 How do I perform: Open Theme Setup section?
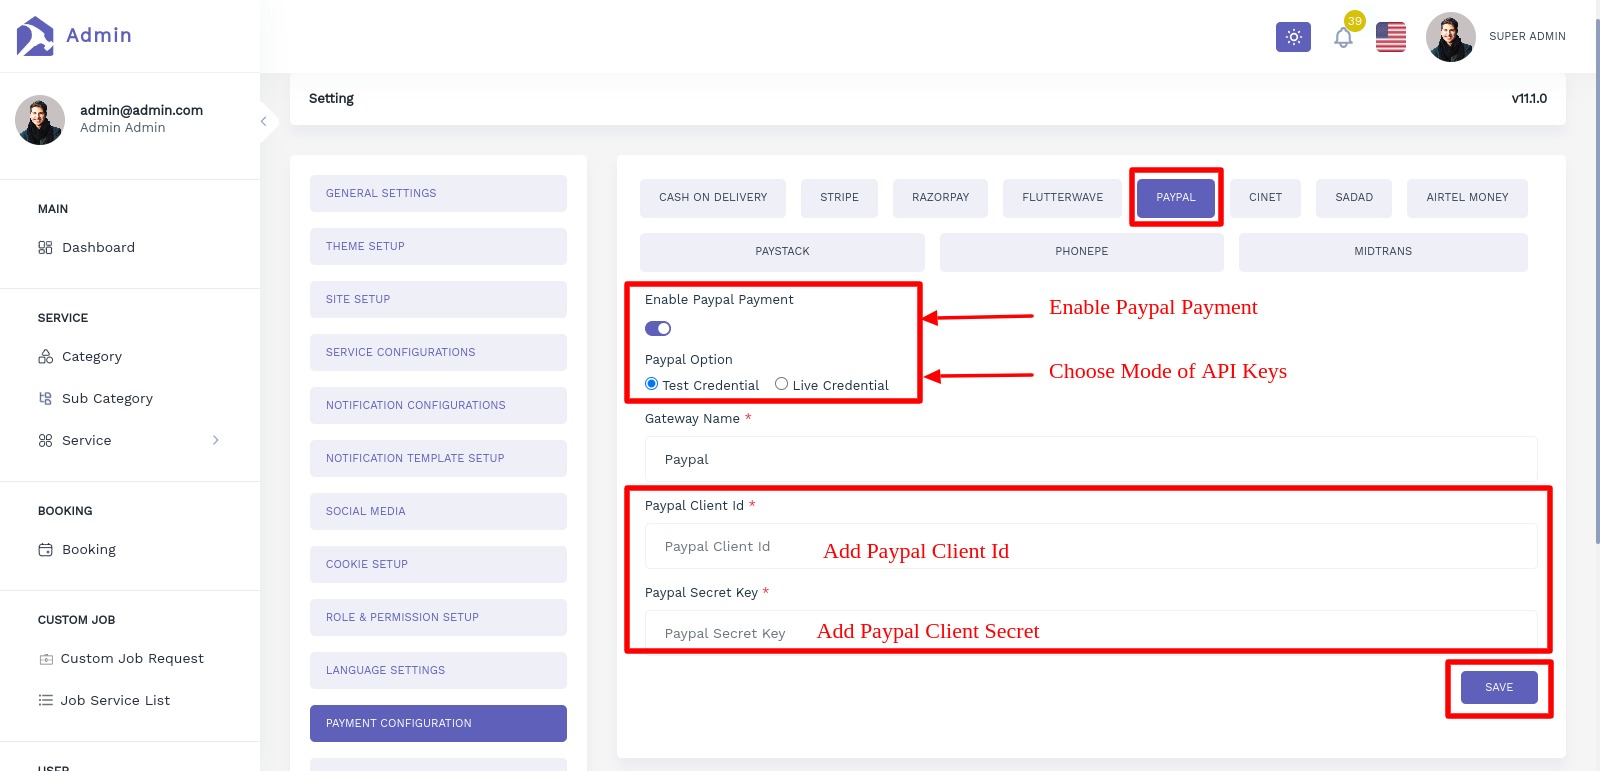[x=438, y=246]
